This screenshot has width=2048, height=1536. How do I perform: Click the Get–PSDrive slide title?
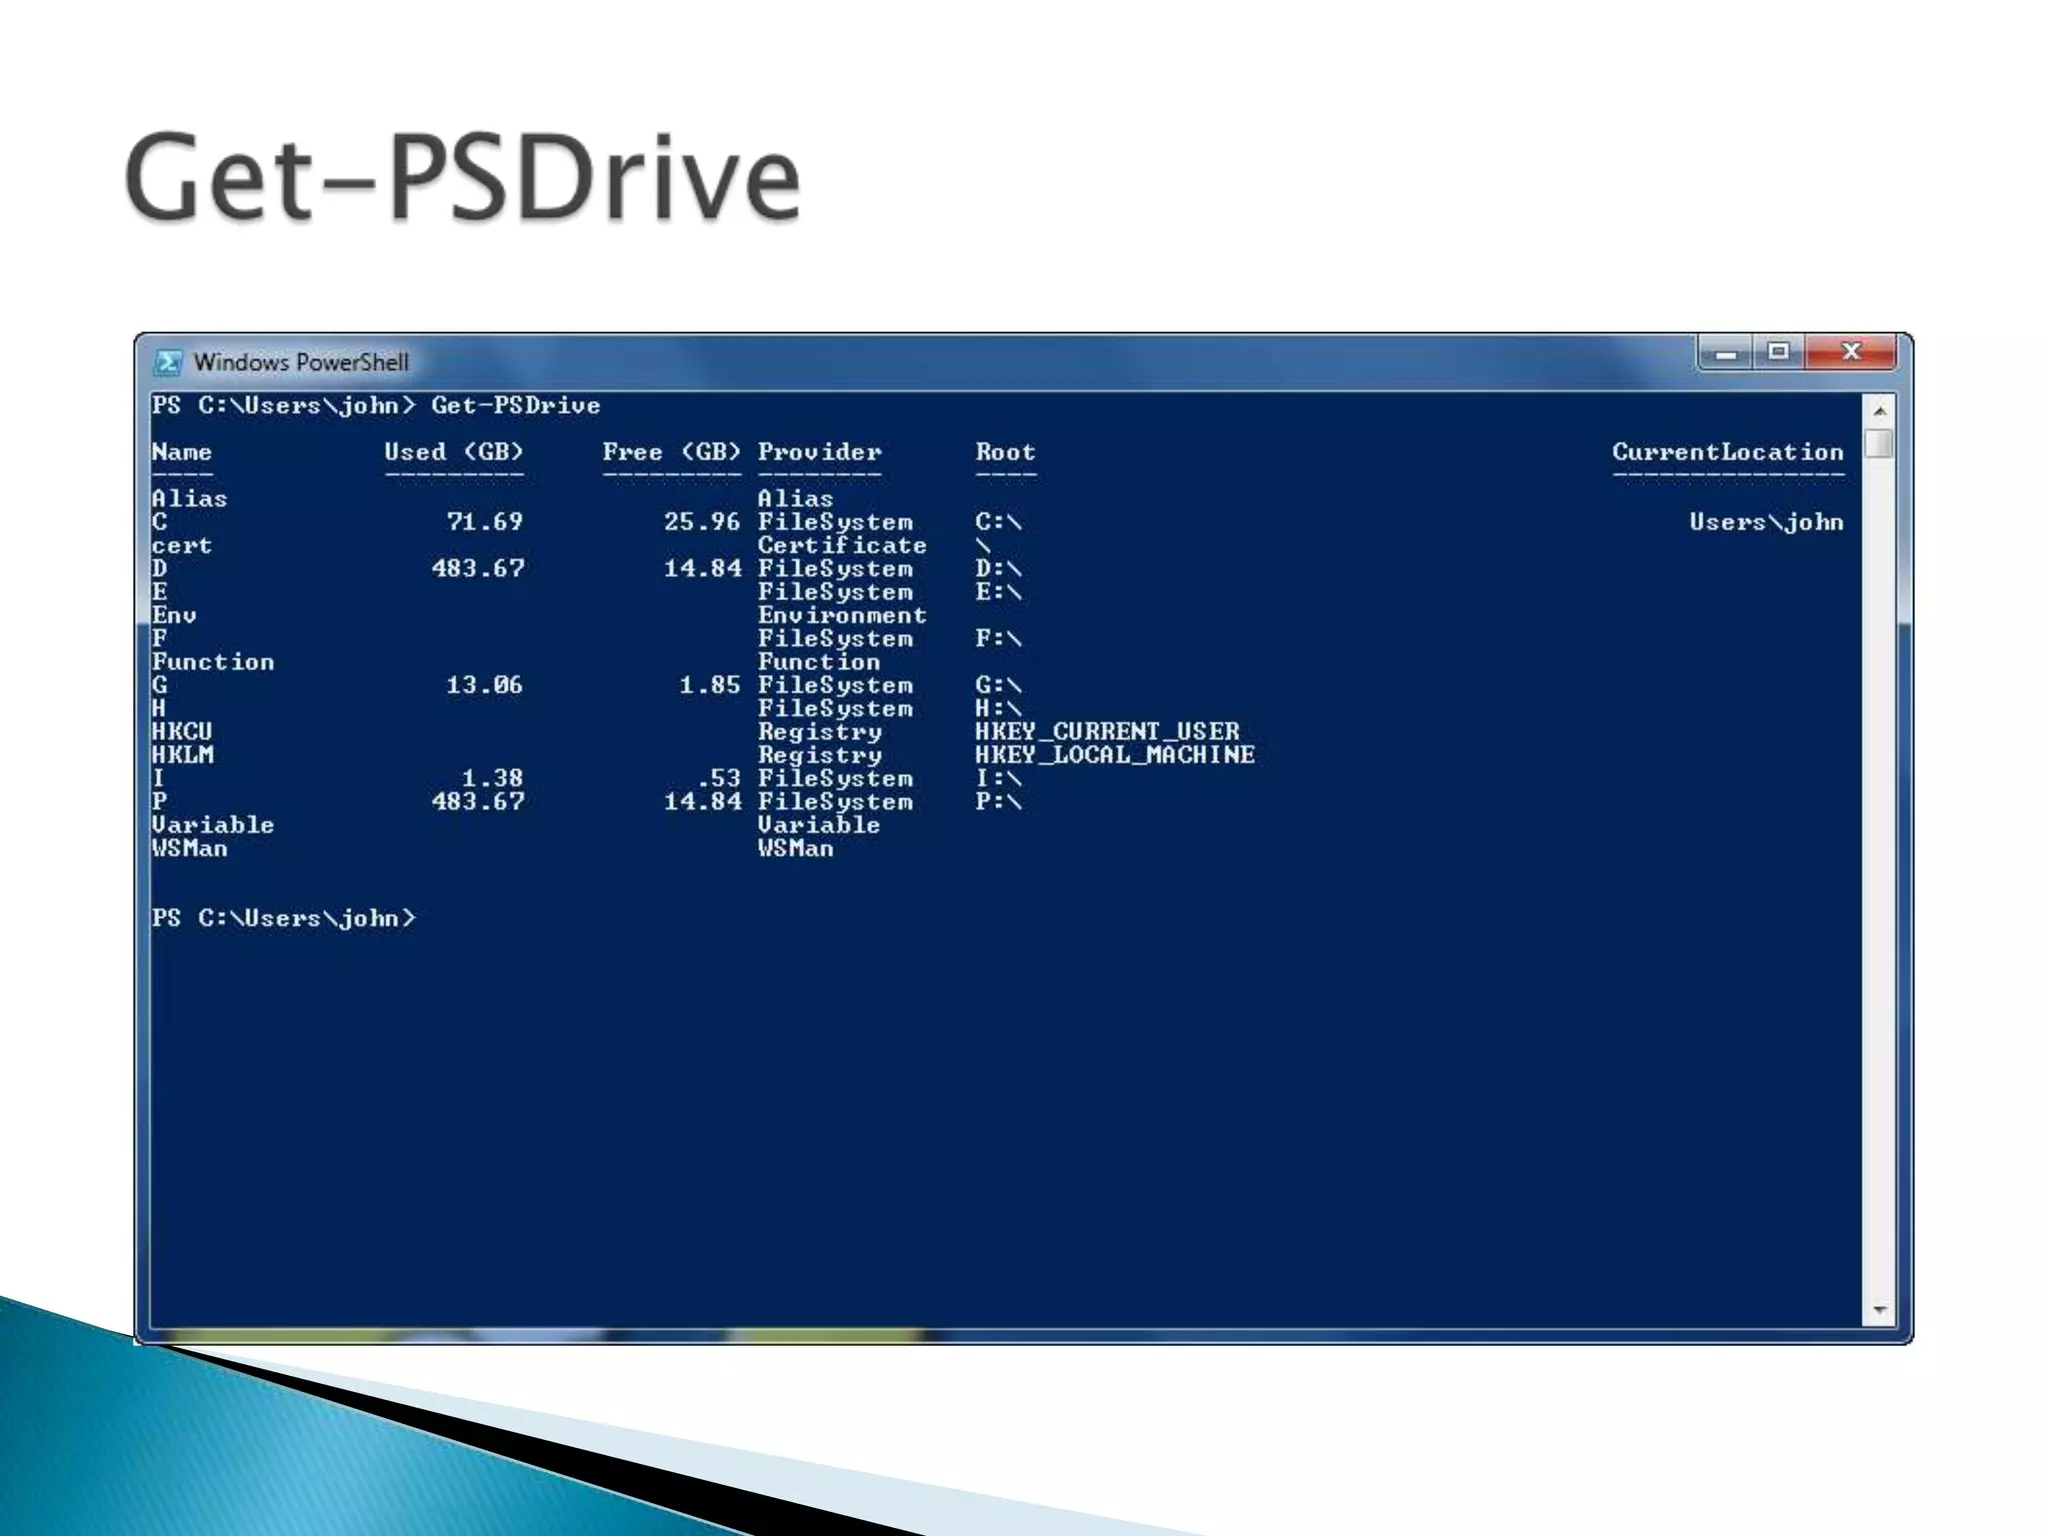point(462,178)
